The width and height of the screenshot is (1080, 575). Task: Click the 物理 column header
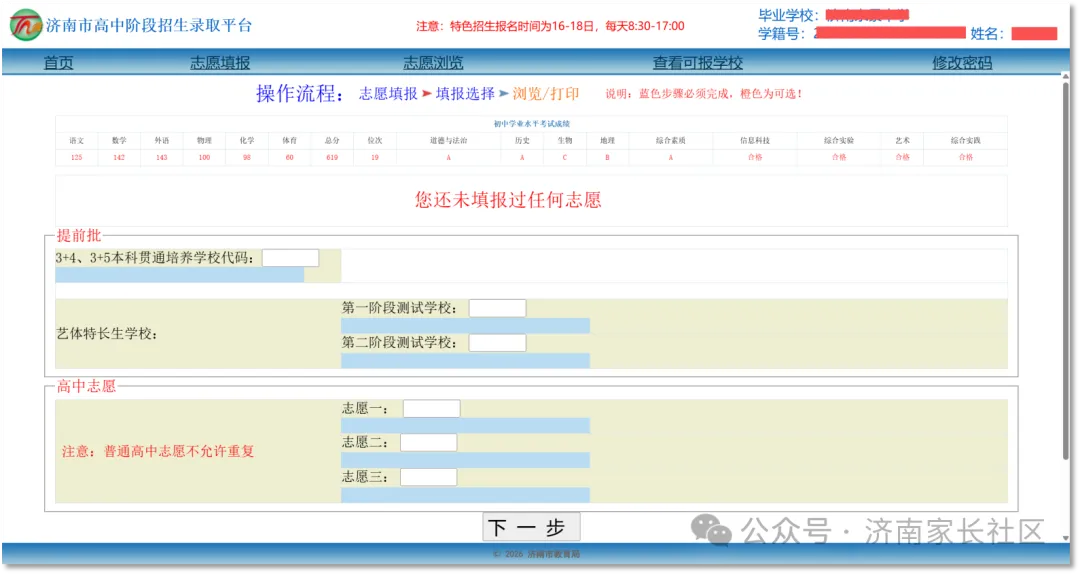click(205, 140)
